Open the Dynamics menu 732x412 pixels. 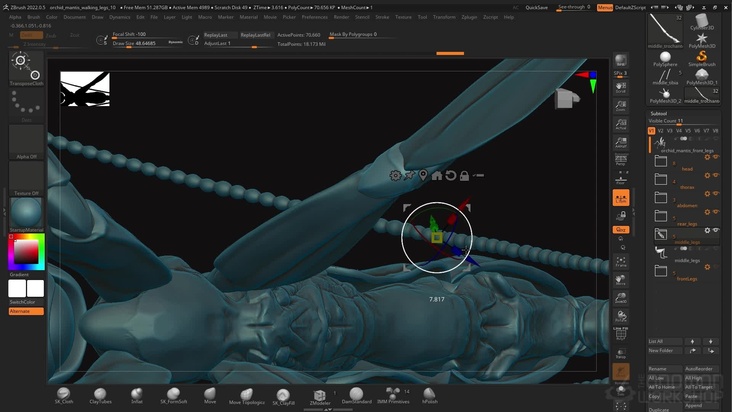(119, 17)
